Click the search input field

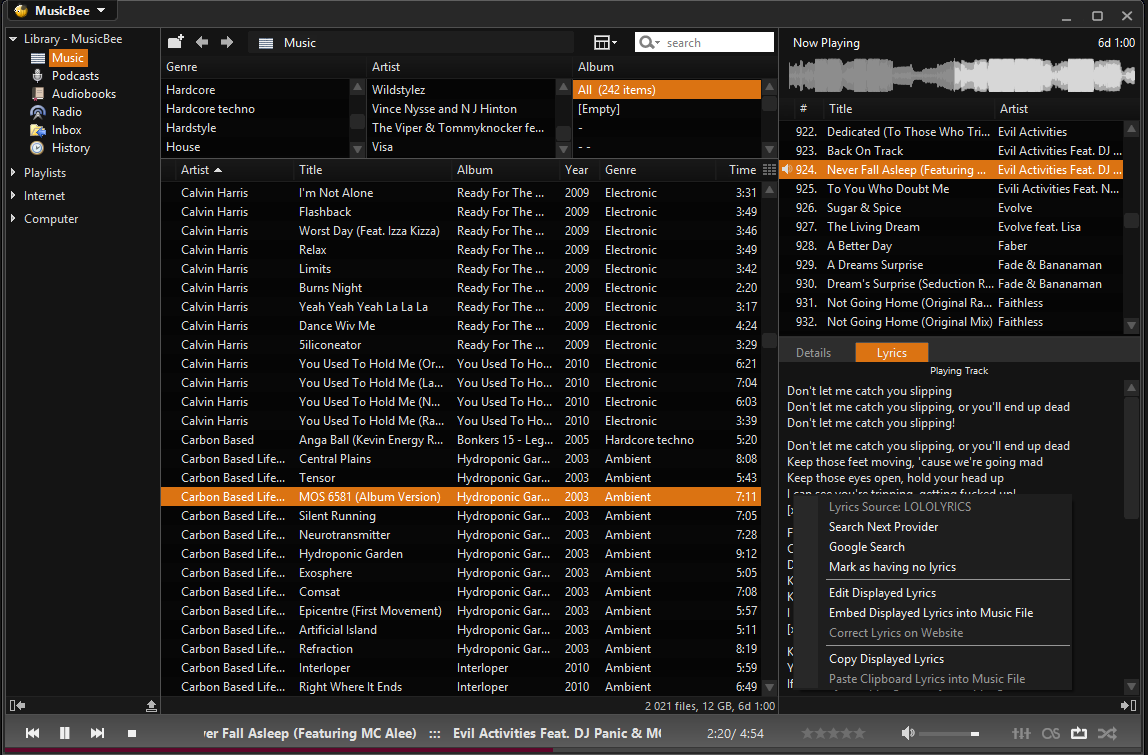(x=715, y=43)
